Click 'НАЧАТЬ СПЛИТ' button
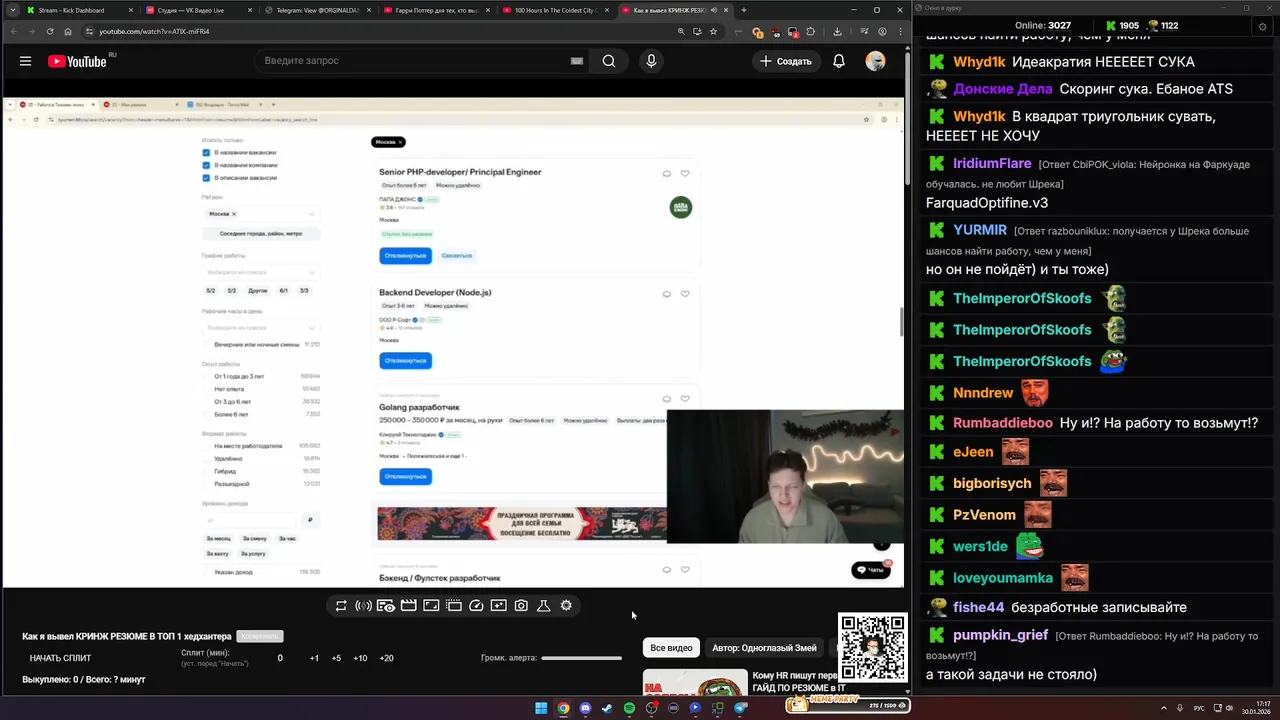 60,658
